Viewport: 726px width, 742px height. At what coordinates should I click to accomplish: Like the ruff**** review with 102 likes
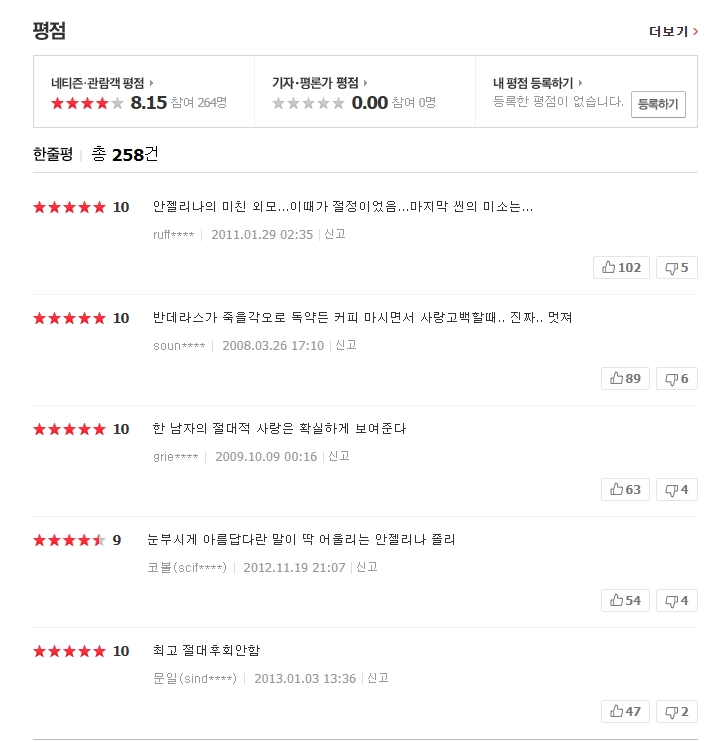point(621,268)
